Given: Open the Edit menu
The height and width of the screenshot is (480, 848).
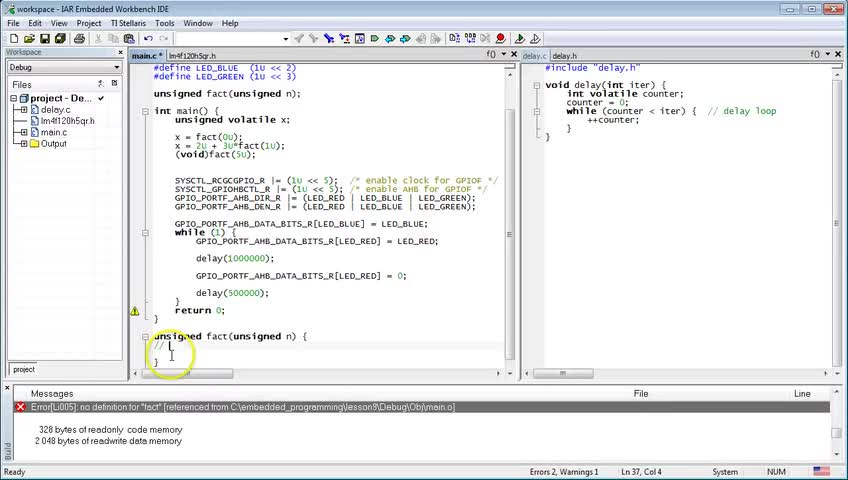Looking at the screenshot, I should (35, 23).
